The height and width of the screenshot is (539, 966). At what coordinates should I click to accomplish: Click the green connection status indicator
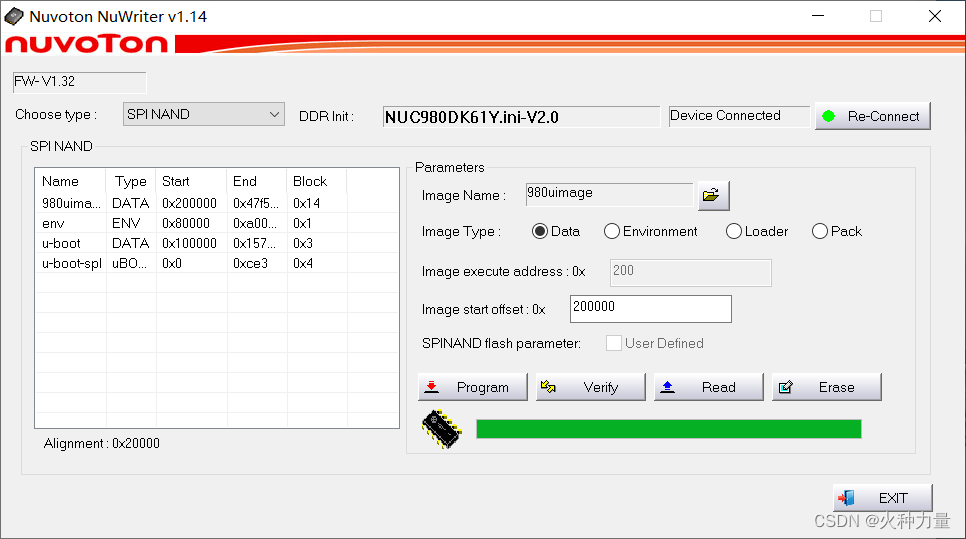pyautogui.click(x=829, y=116)
